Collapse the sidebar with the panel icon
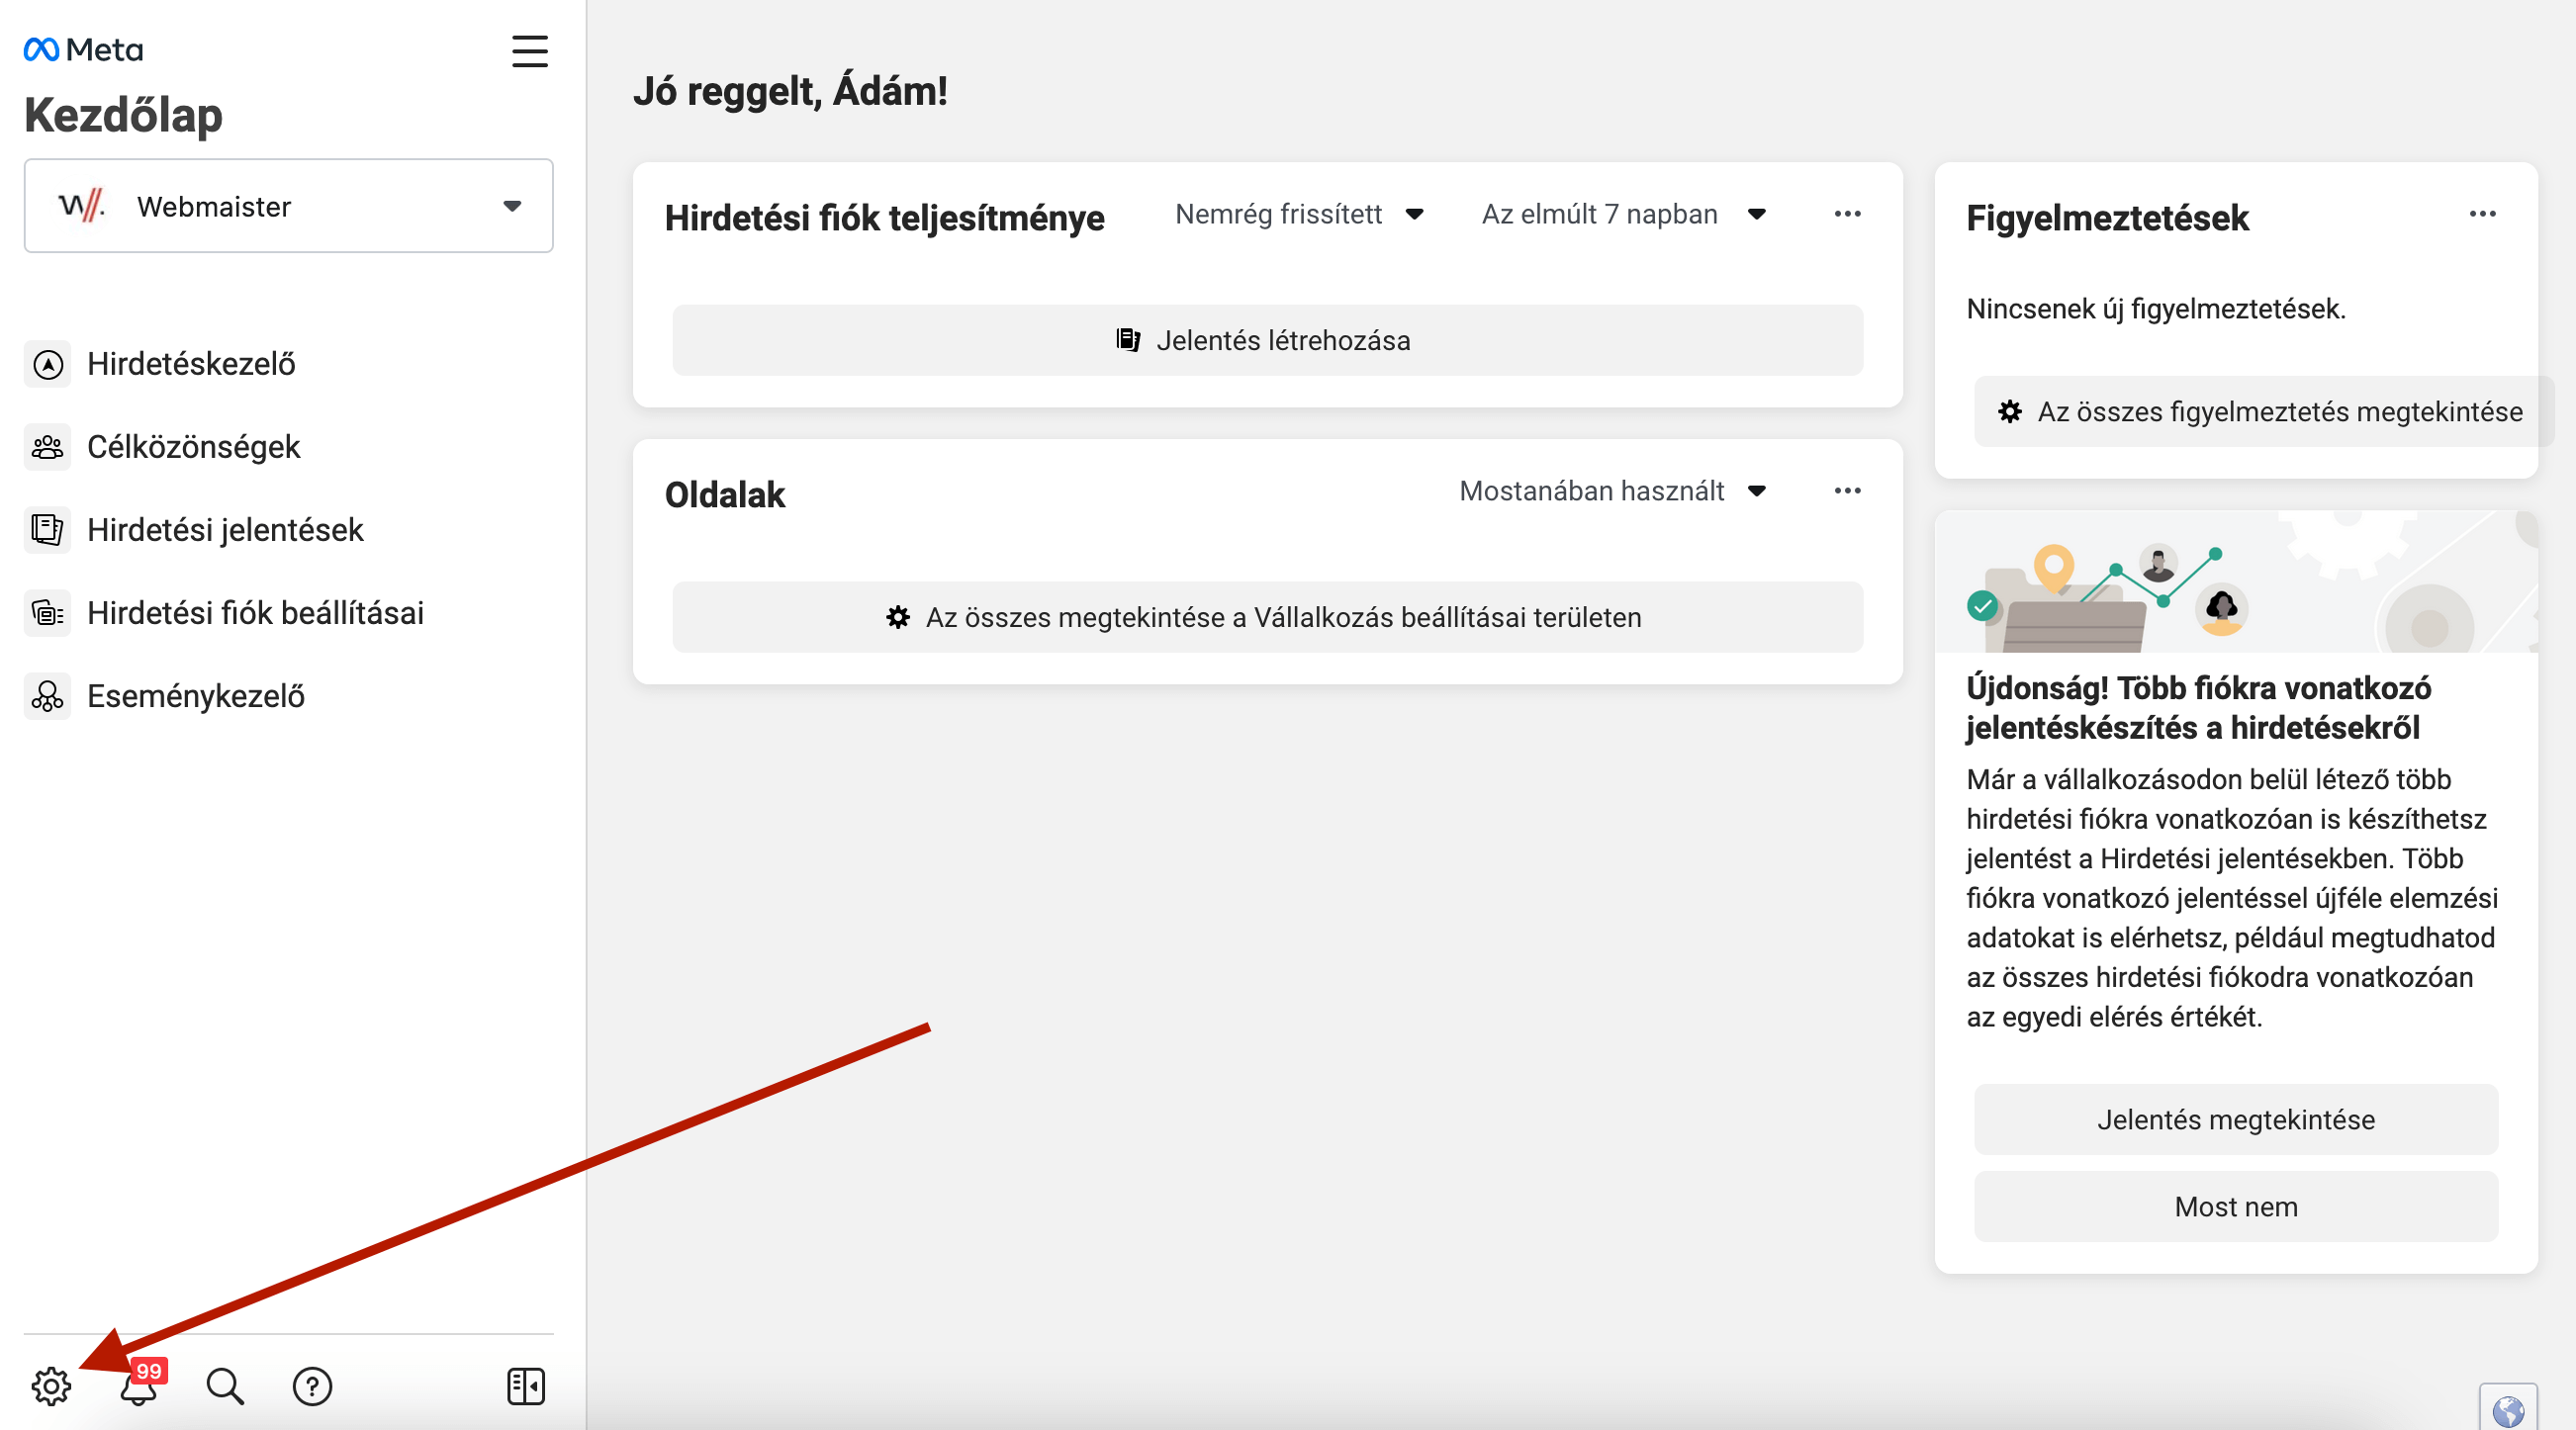 pyautogui.click(x=526, y=1386)
